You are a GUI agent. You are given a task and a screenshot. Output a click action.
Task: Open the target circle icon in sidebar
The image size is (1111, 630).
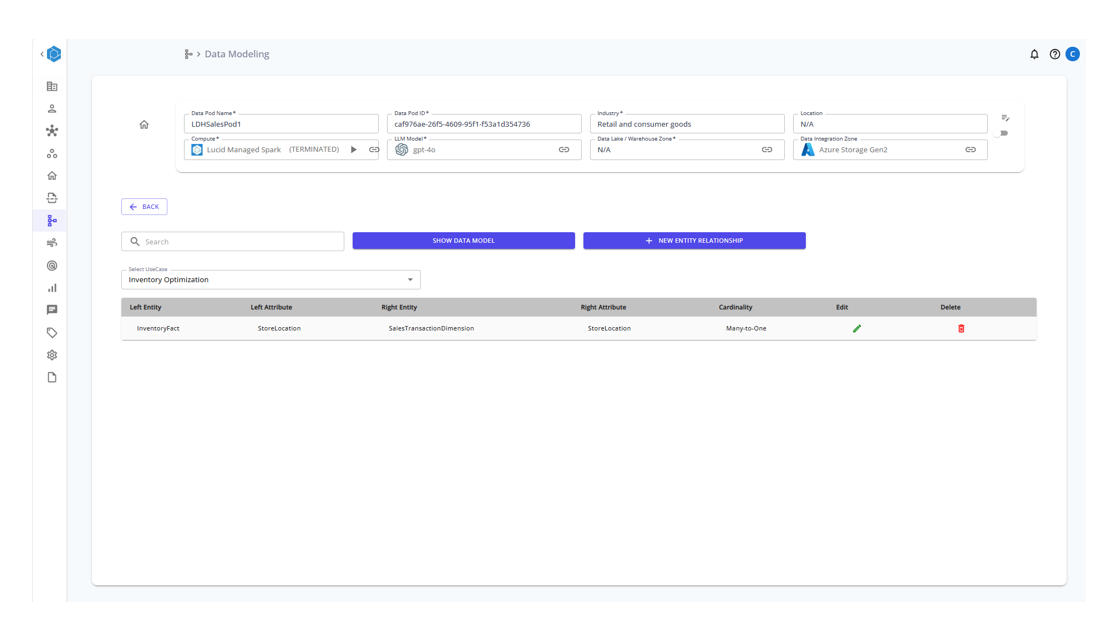pyautogui.click(x=52, y=266)
